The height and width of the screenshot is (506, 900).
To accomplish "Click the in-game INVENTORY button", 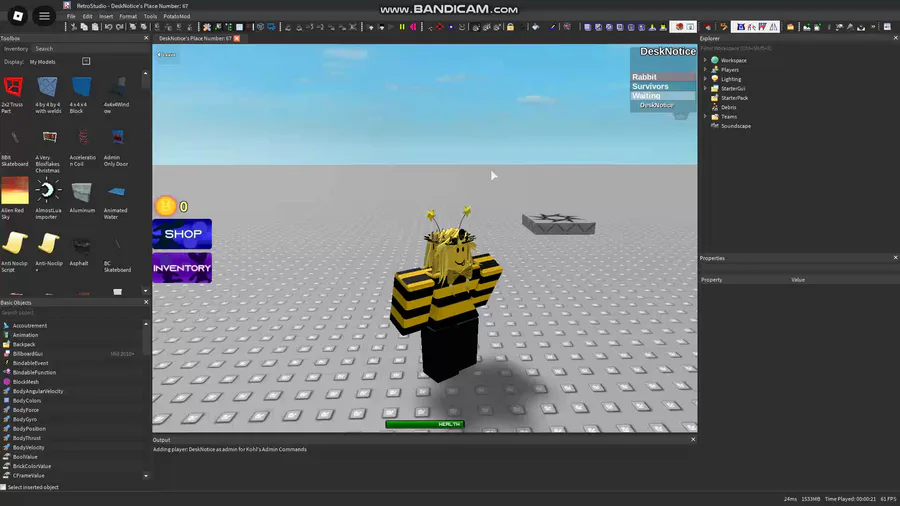I will coord(182,268).
